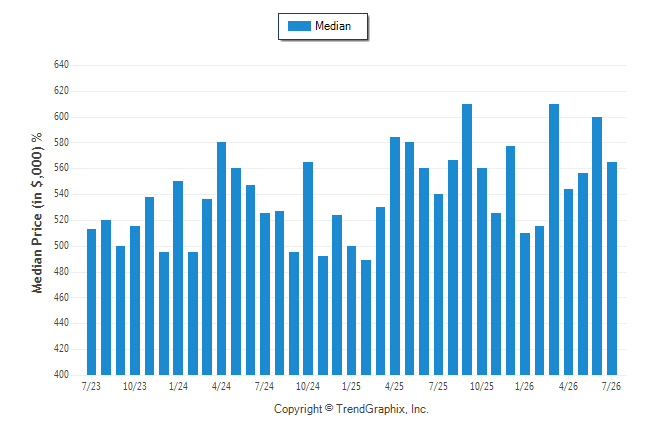646x434 pixels.
Task: Click the 400 y-axis baseline label
Action: (x=61, y=375)
